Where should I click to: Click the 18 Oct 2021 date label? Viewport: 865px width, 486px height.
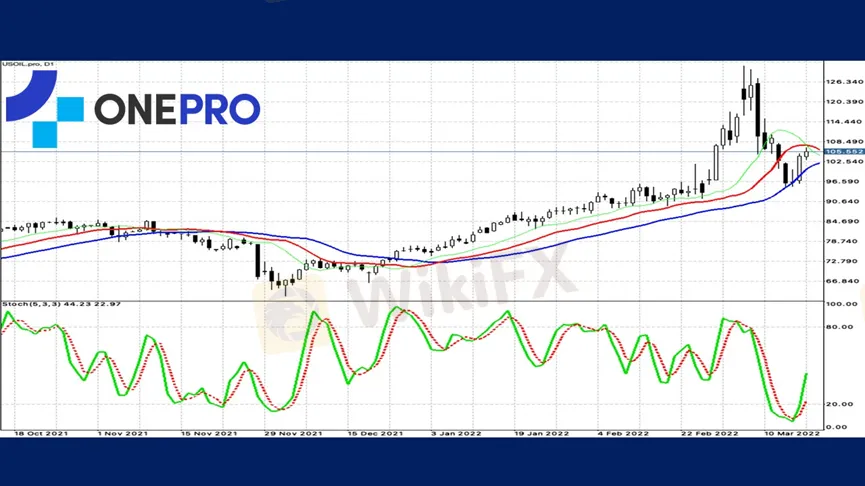[41, 434]
